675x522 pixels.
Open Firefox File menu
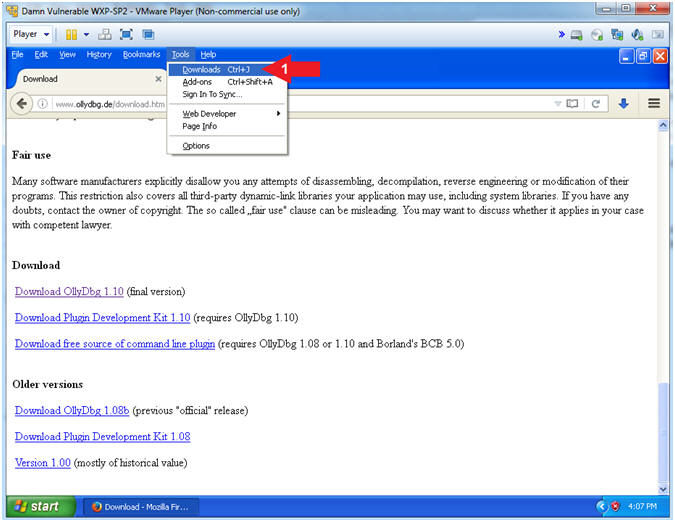click(x=17, y=55)
